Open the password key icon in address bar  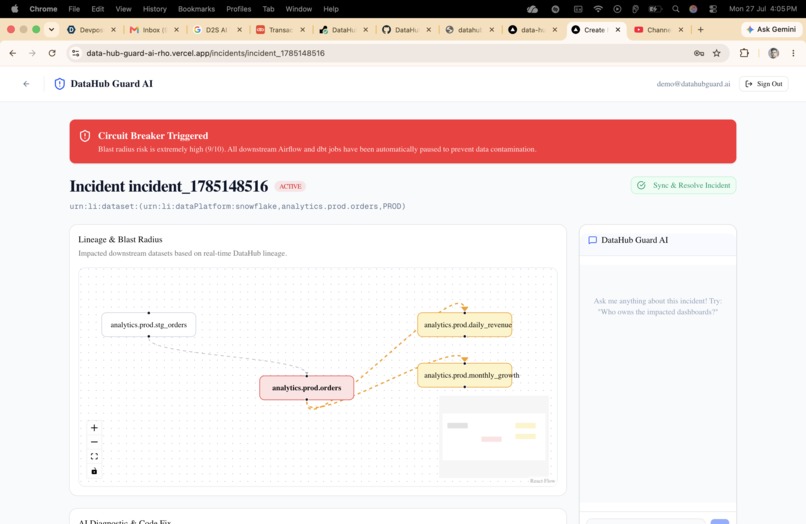[x=699, y=53]
